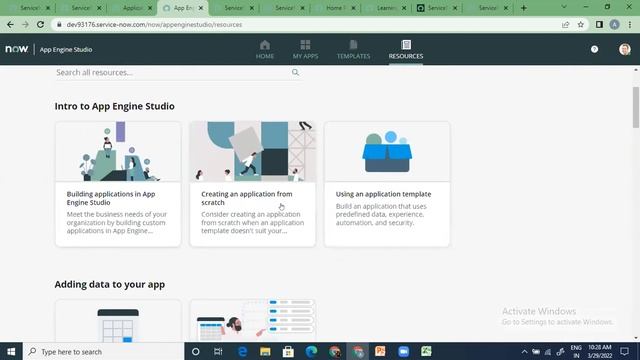The image size is (640, 360).
Task: Open File Explorer from taskbar
Action: coord(265,351)
